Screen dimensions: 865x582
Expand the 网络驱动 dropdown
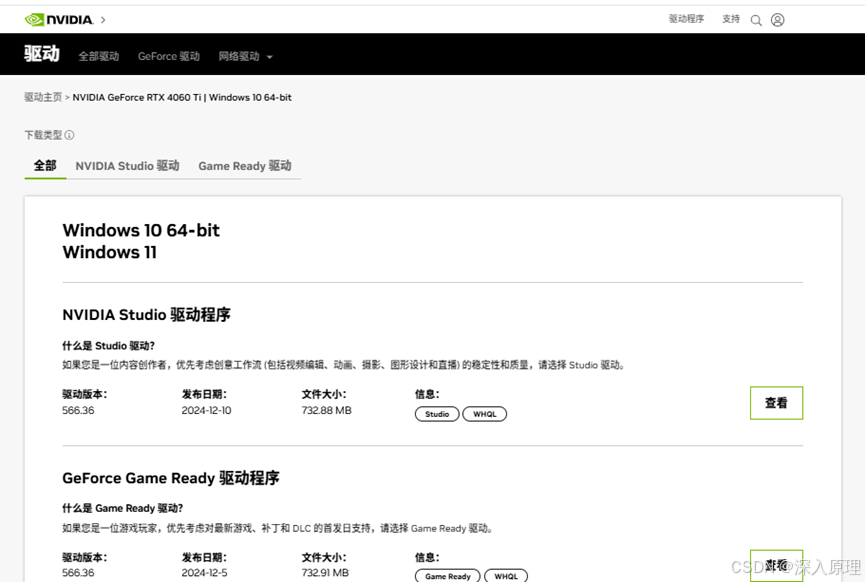point(245,56)
